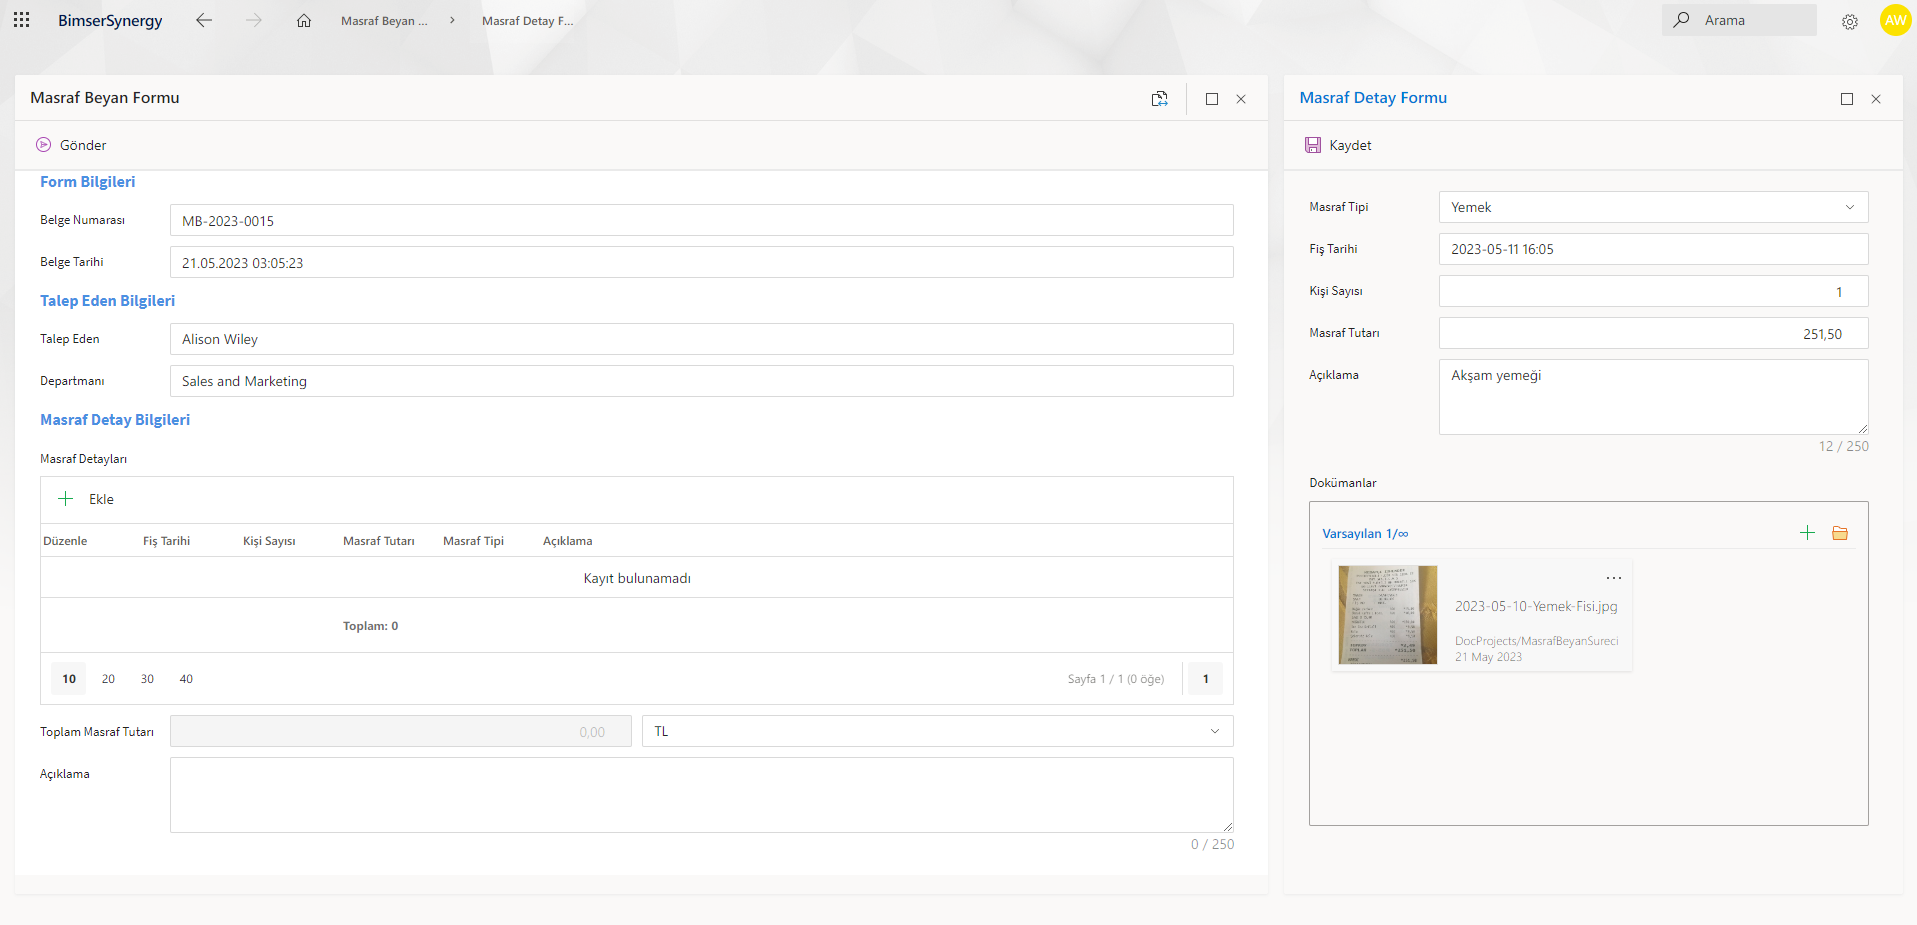The width and height of the screenshot is (1917, 925).
Task: Close the Masraf Beyan Formu panel
Action: pyautogui.click(x=1241, y=99)
